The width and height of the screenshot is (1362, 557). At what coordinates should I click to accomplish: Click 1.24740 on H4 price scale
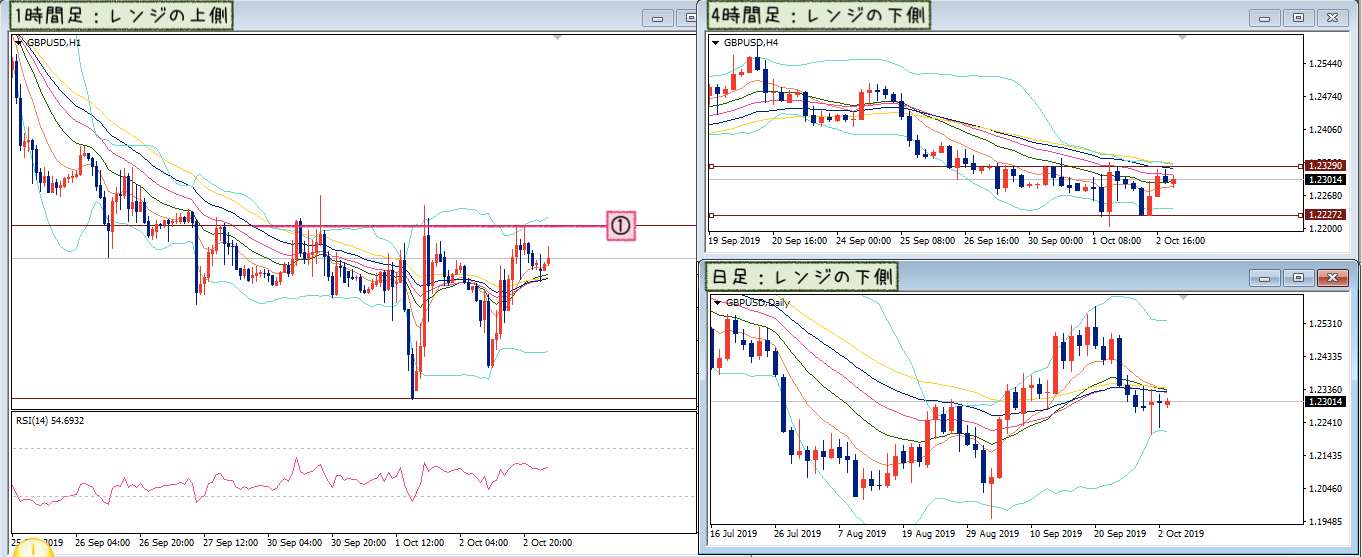pos(1326,96)
